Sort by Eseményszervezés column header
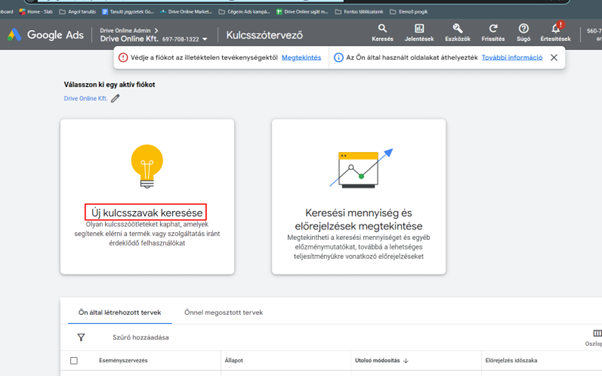This screenshot has width=602, height=376. tap(123, 361)
